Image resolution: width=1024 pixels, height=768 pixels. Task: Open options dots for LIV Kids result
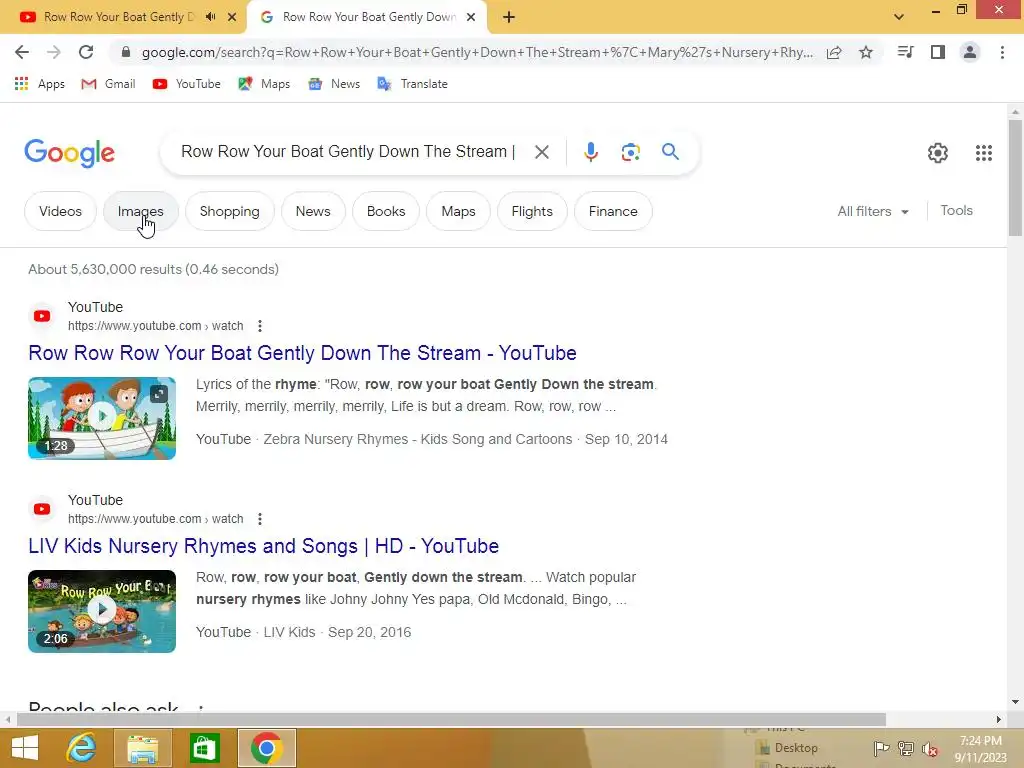pos(260,519)
